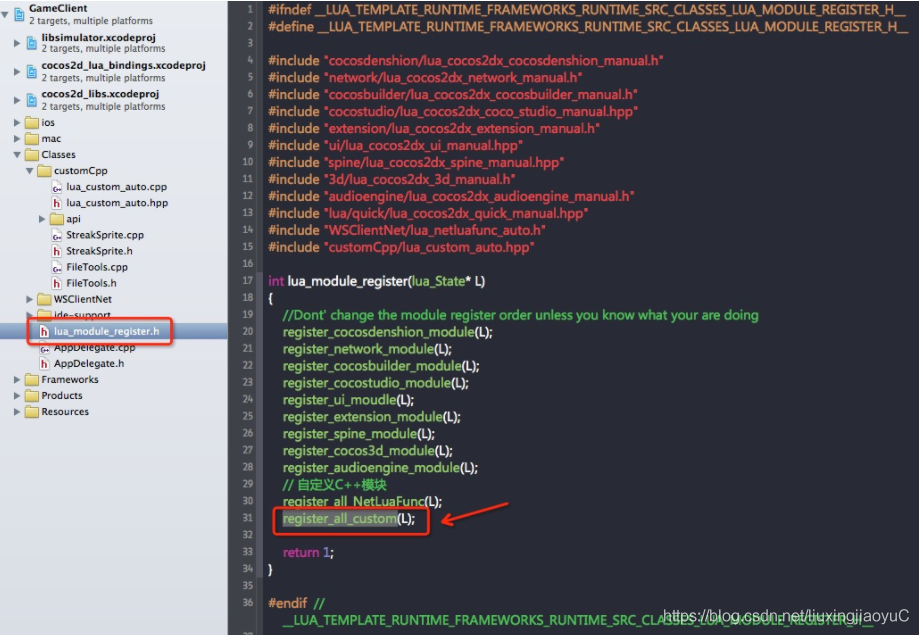Screen dimensions: 919x635
Task: Click the WSClientNet/lua_netluafunc_auto.h include line
Action: pyautogui.click(x=407, y=230)
